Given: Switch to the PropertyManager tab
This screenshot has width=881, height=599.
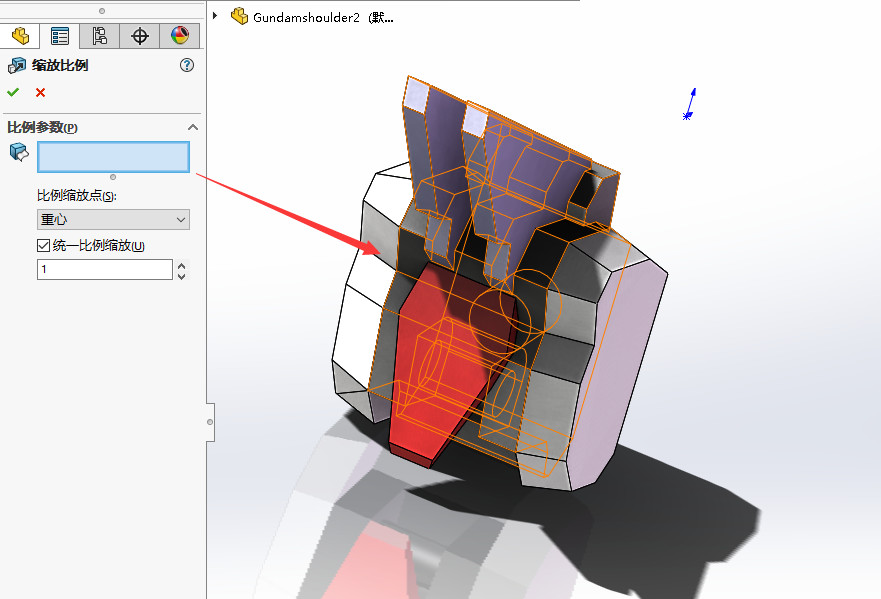Looking at the screenshot, I should [x=60, y=36].
